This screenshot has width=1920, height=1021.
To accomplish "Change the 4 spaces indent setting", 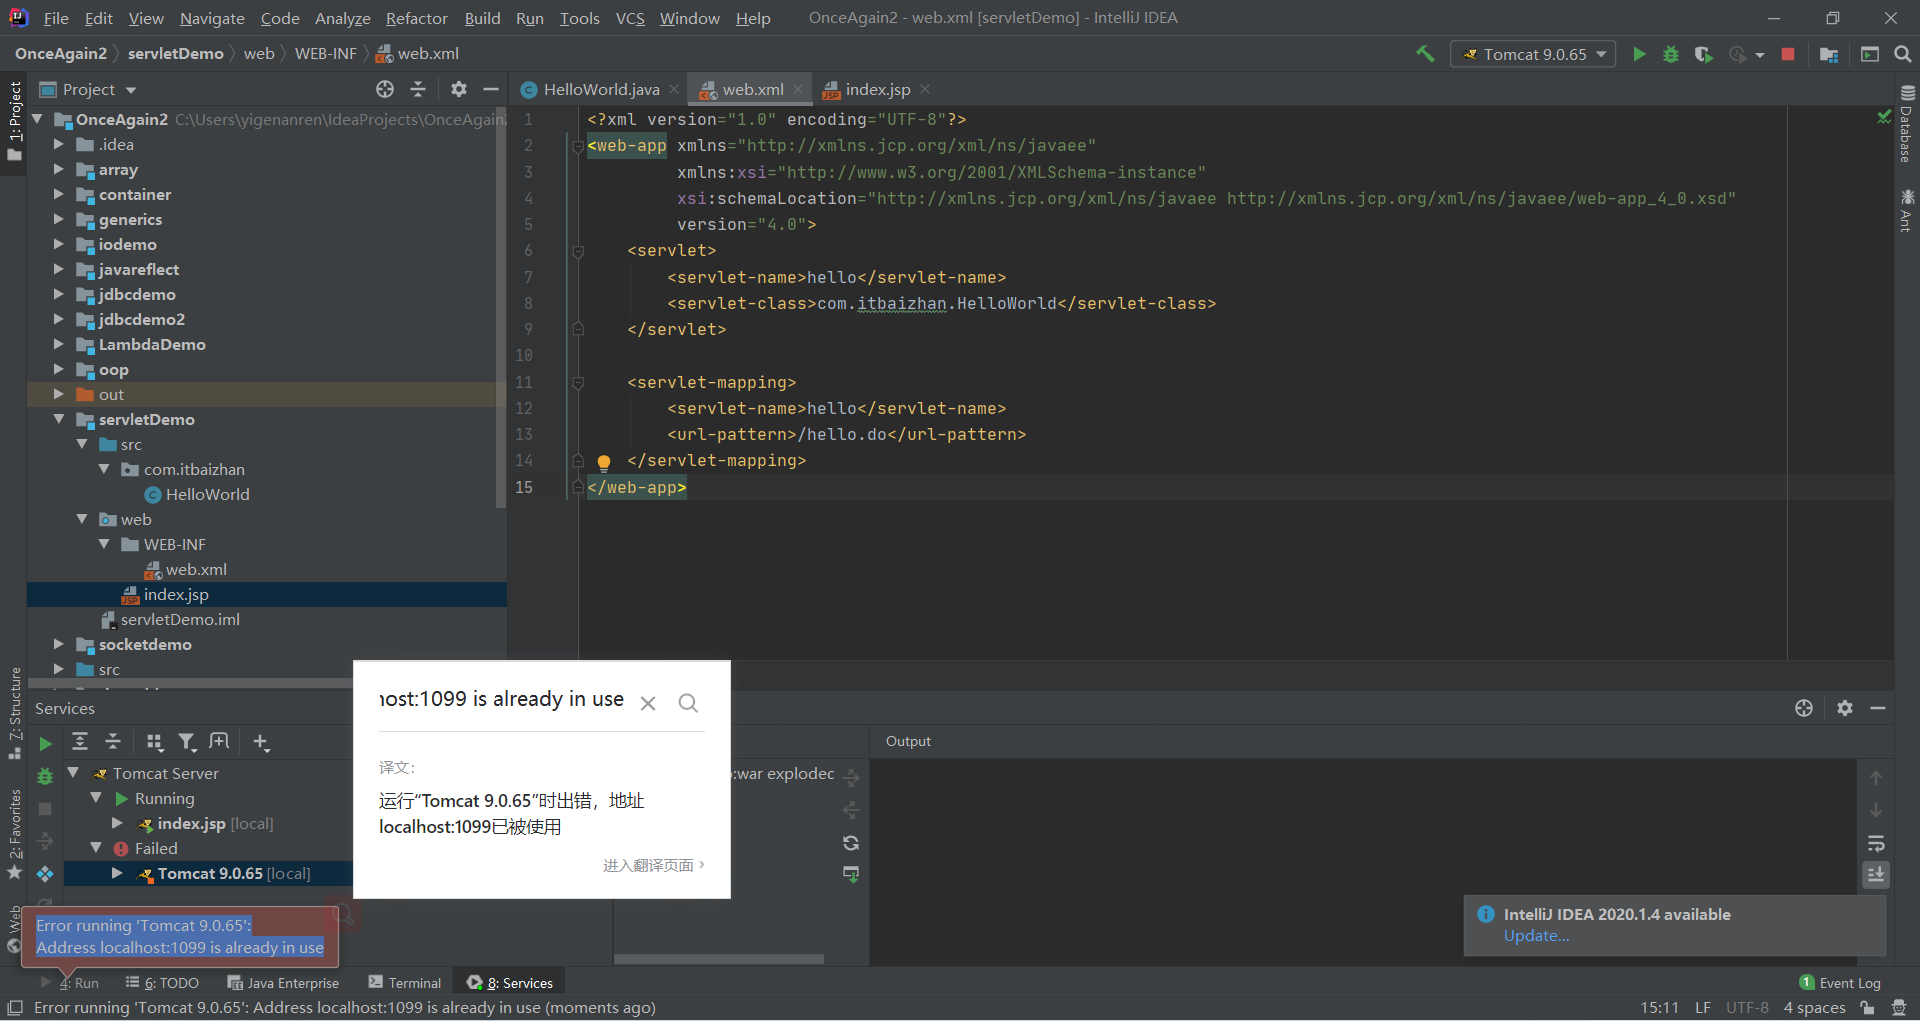I will [1814, 1007].
